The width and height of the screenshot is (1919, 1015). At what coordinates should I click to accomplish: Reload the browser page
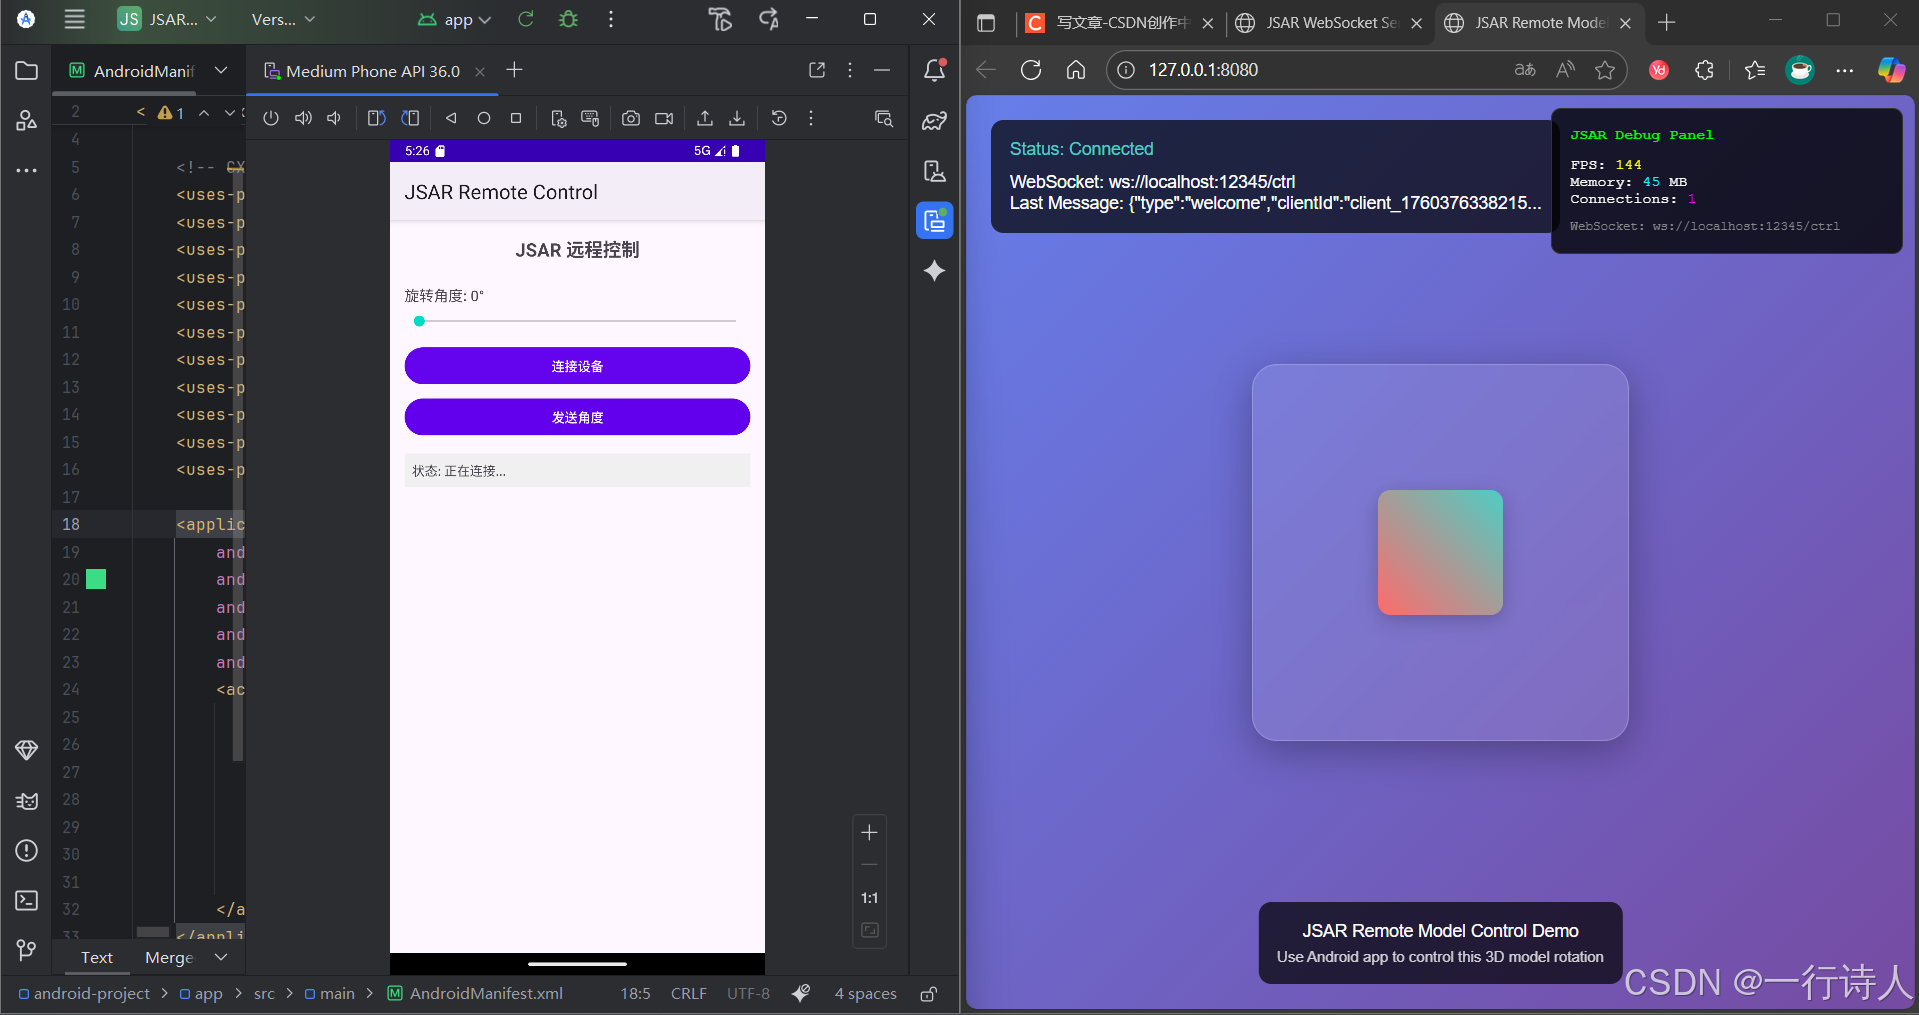point(1031,70)
